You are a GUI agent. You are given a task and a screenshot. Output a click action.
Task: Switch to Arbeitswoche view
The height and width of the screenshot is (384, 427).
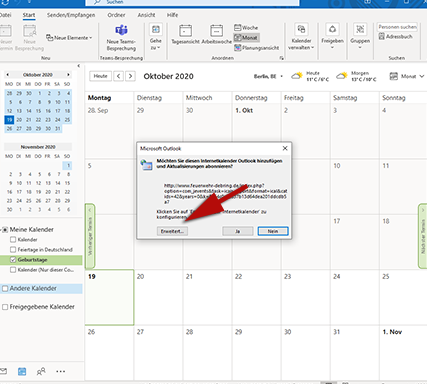coord(217,35)
